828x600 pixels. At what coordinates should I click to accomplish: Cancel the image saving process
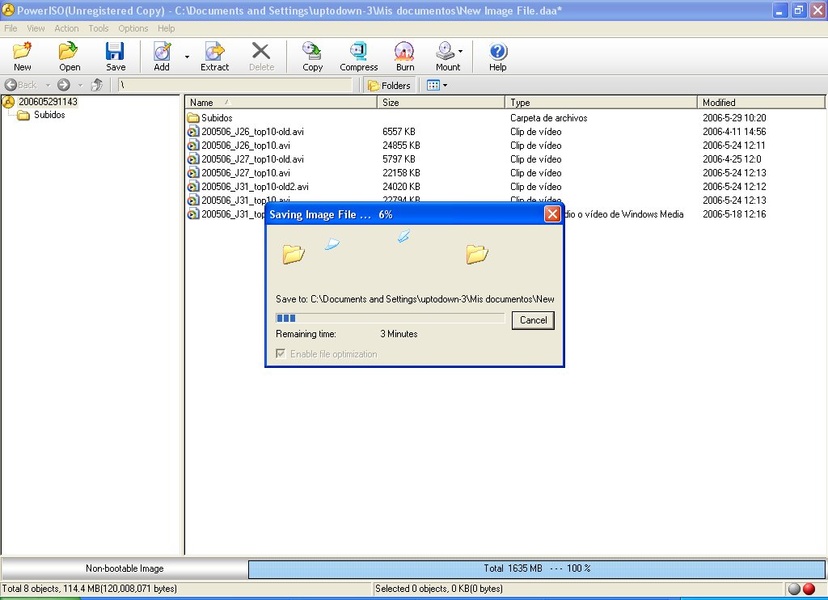(x=533, y=320)
